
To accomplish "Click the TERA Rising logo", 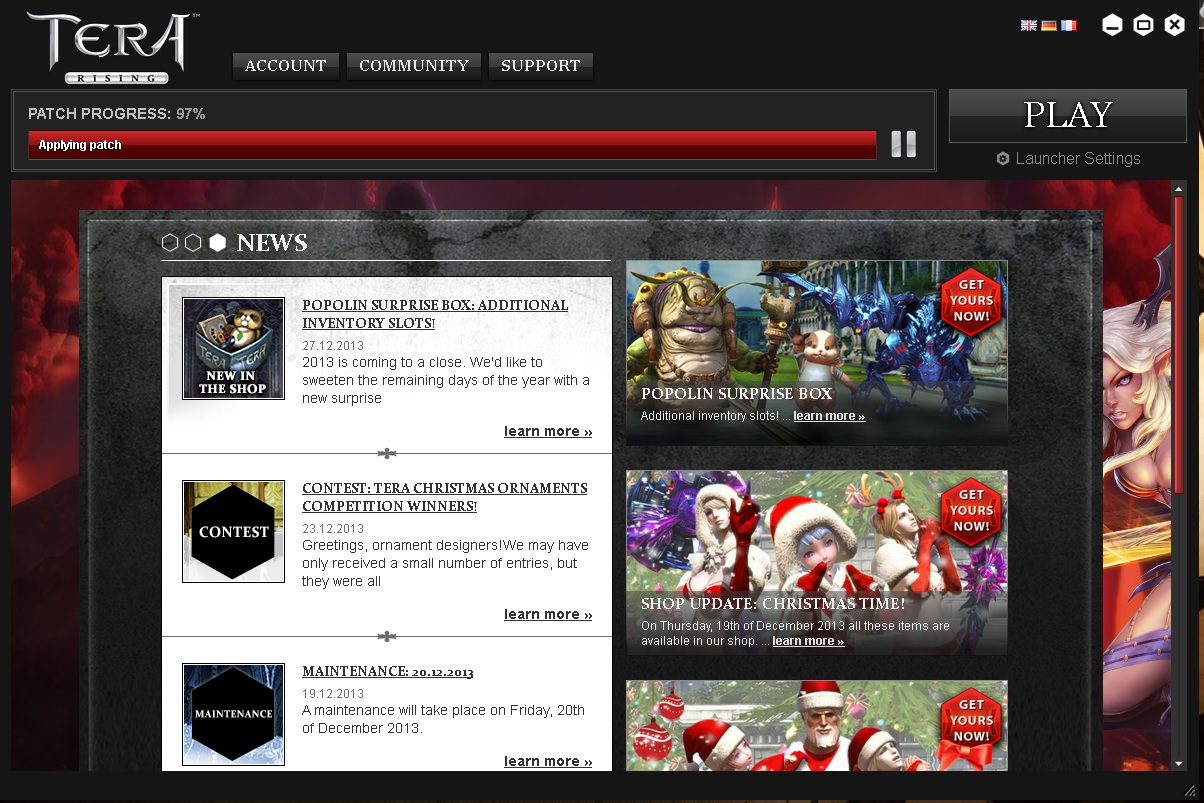I will click(112, 47).
